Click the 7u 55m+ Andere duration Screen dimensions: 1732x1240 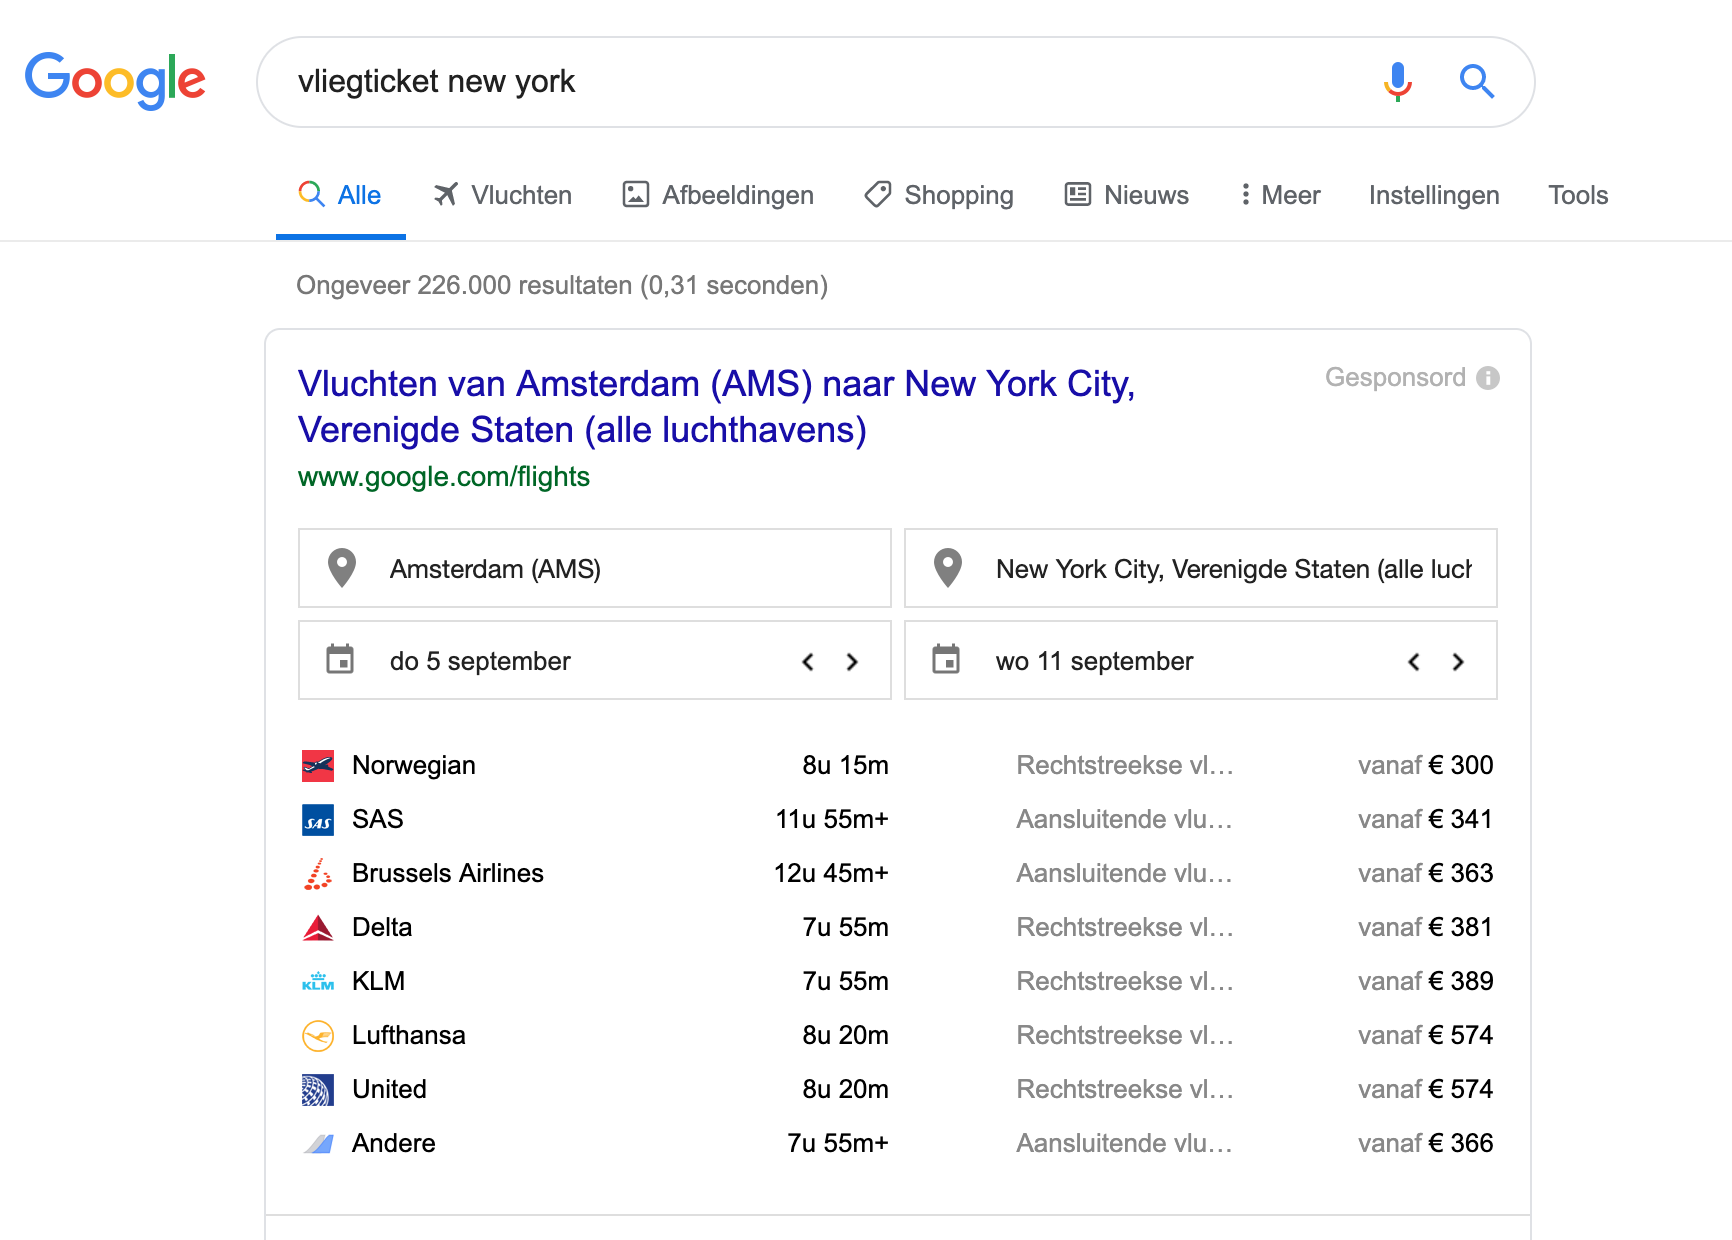(x=838, y=1144)
